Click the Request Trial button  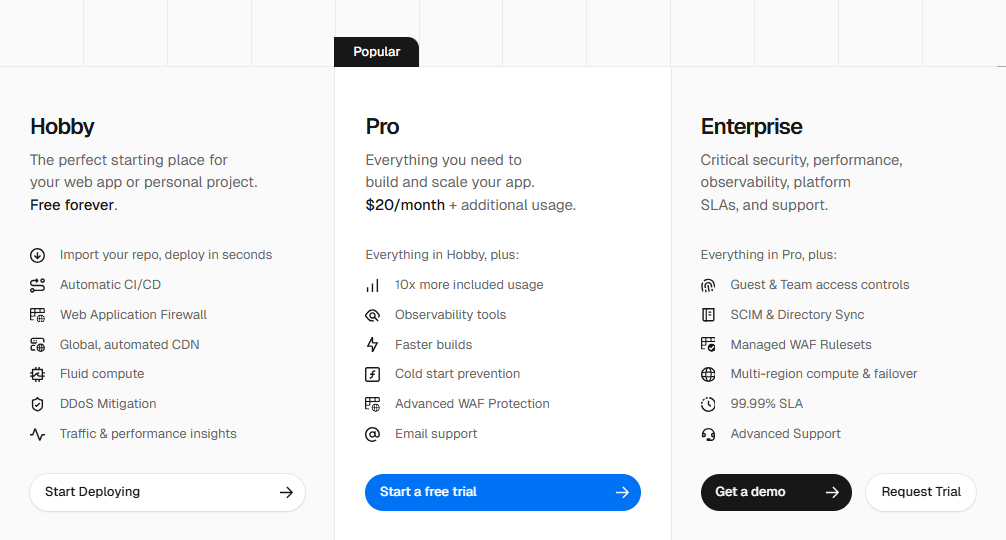pos(920,492)
